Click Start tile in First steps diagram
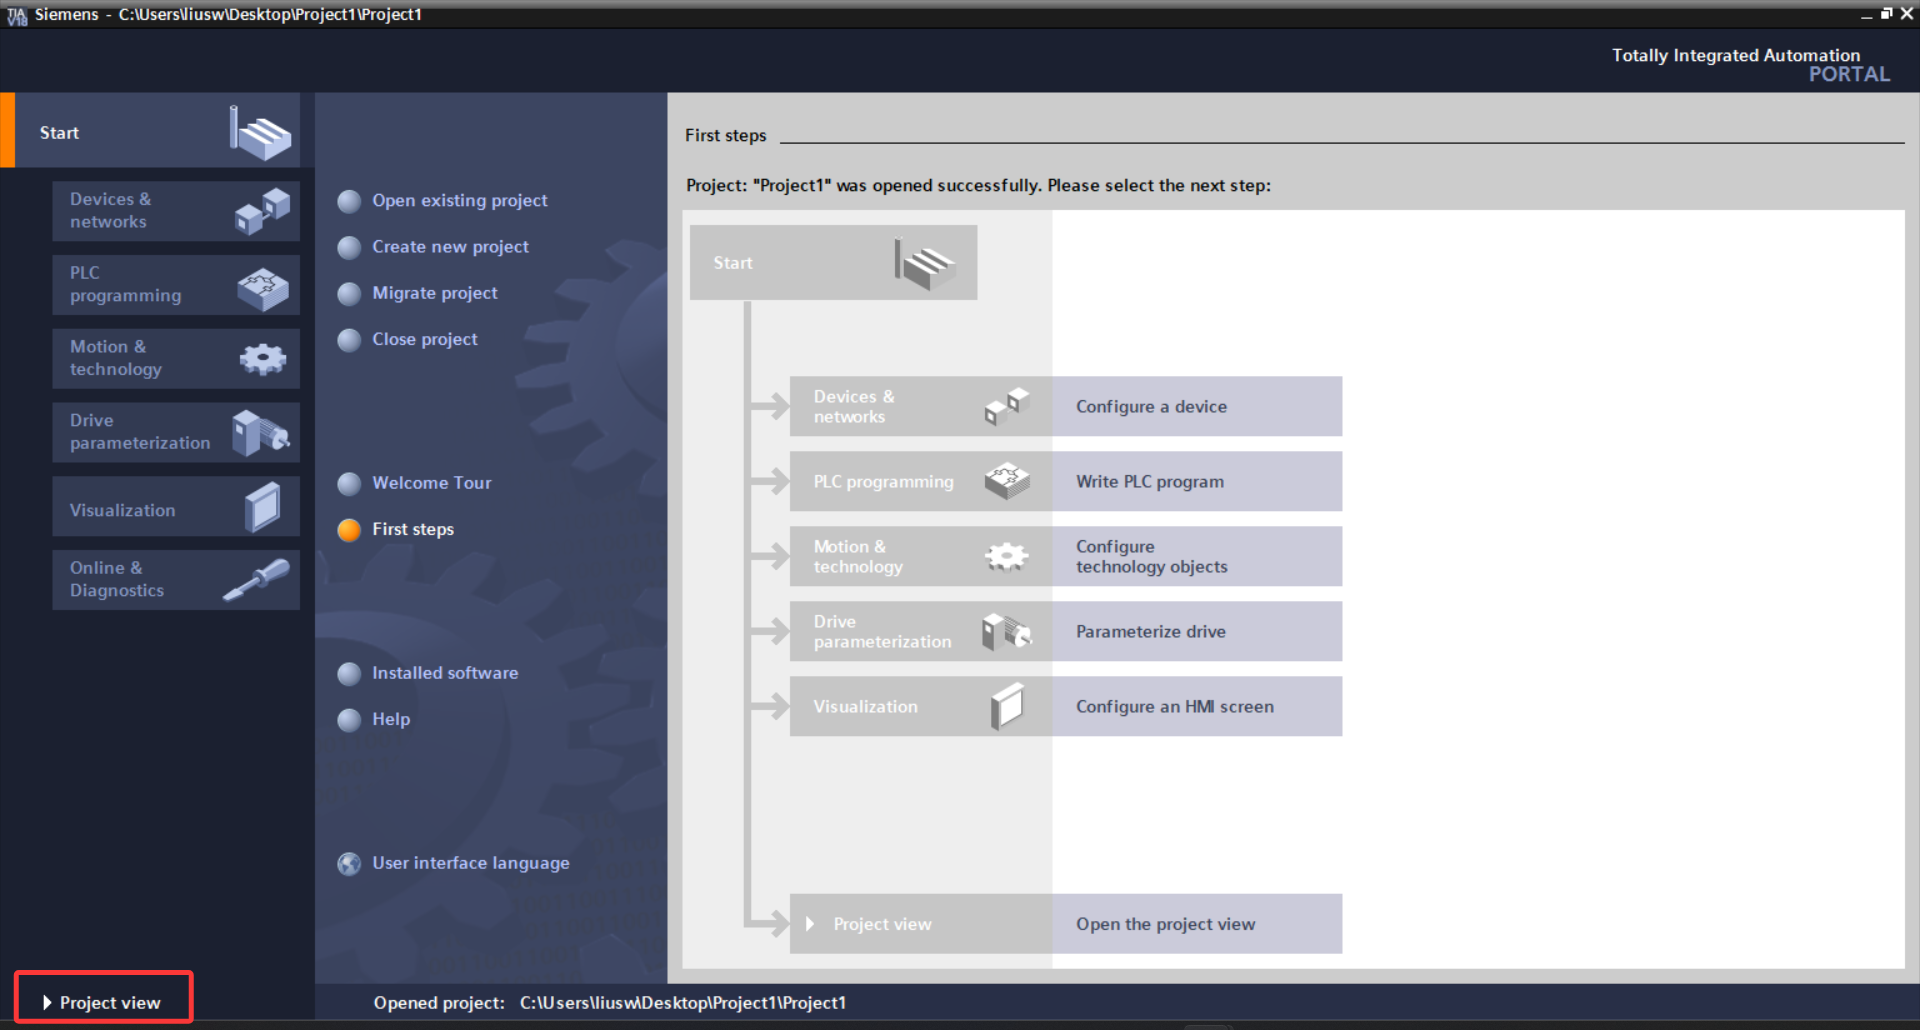 (x=833, y=262)
